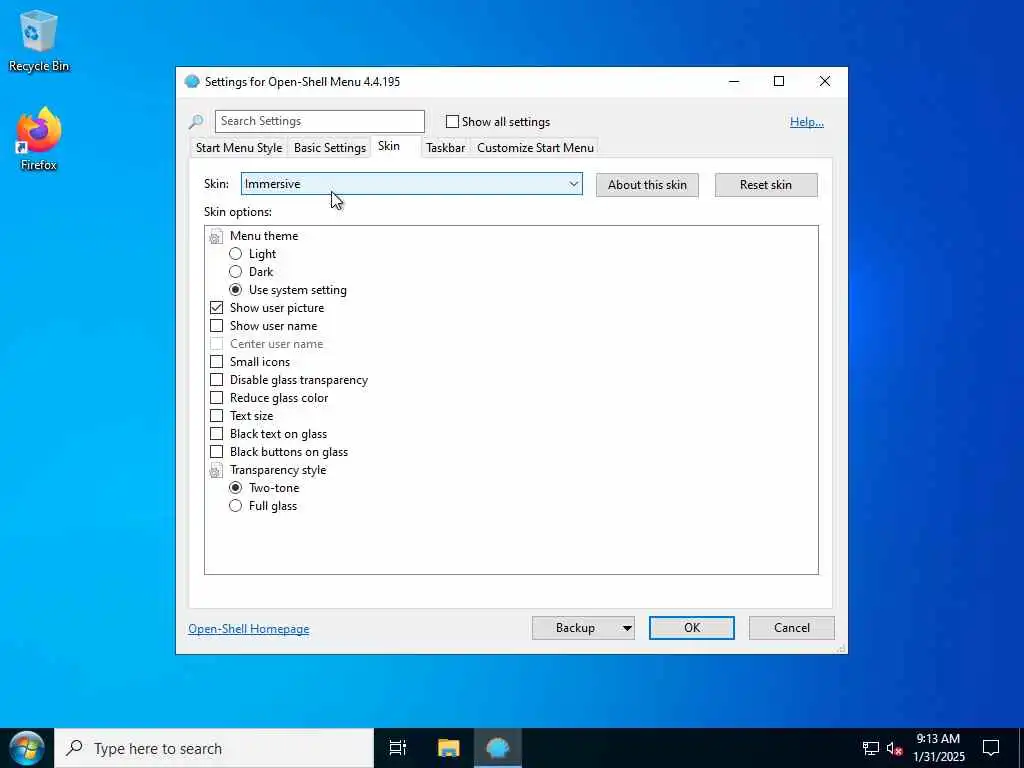Open Customize Start Menu tab

point(536,148)
